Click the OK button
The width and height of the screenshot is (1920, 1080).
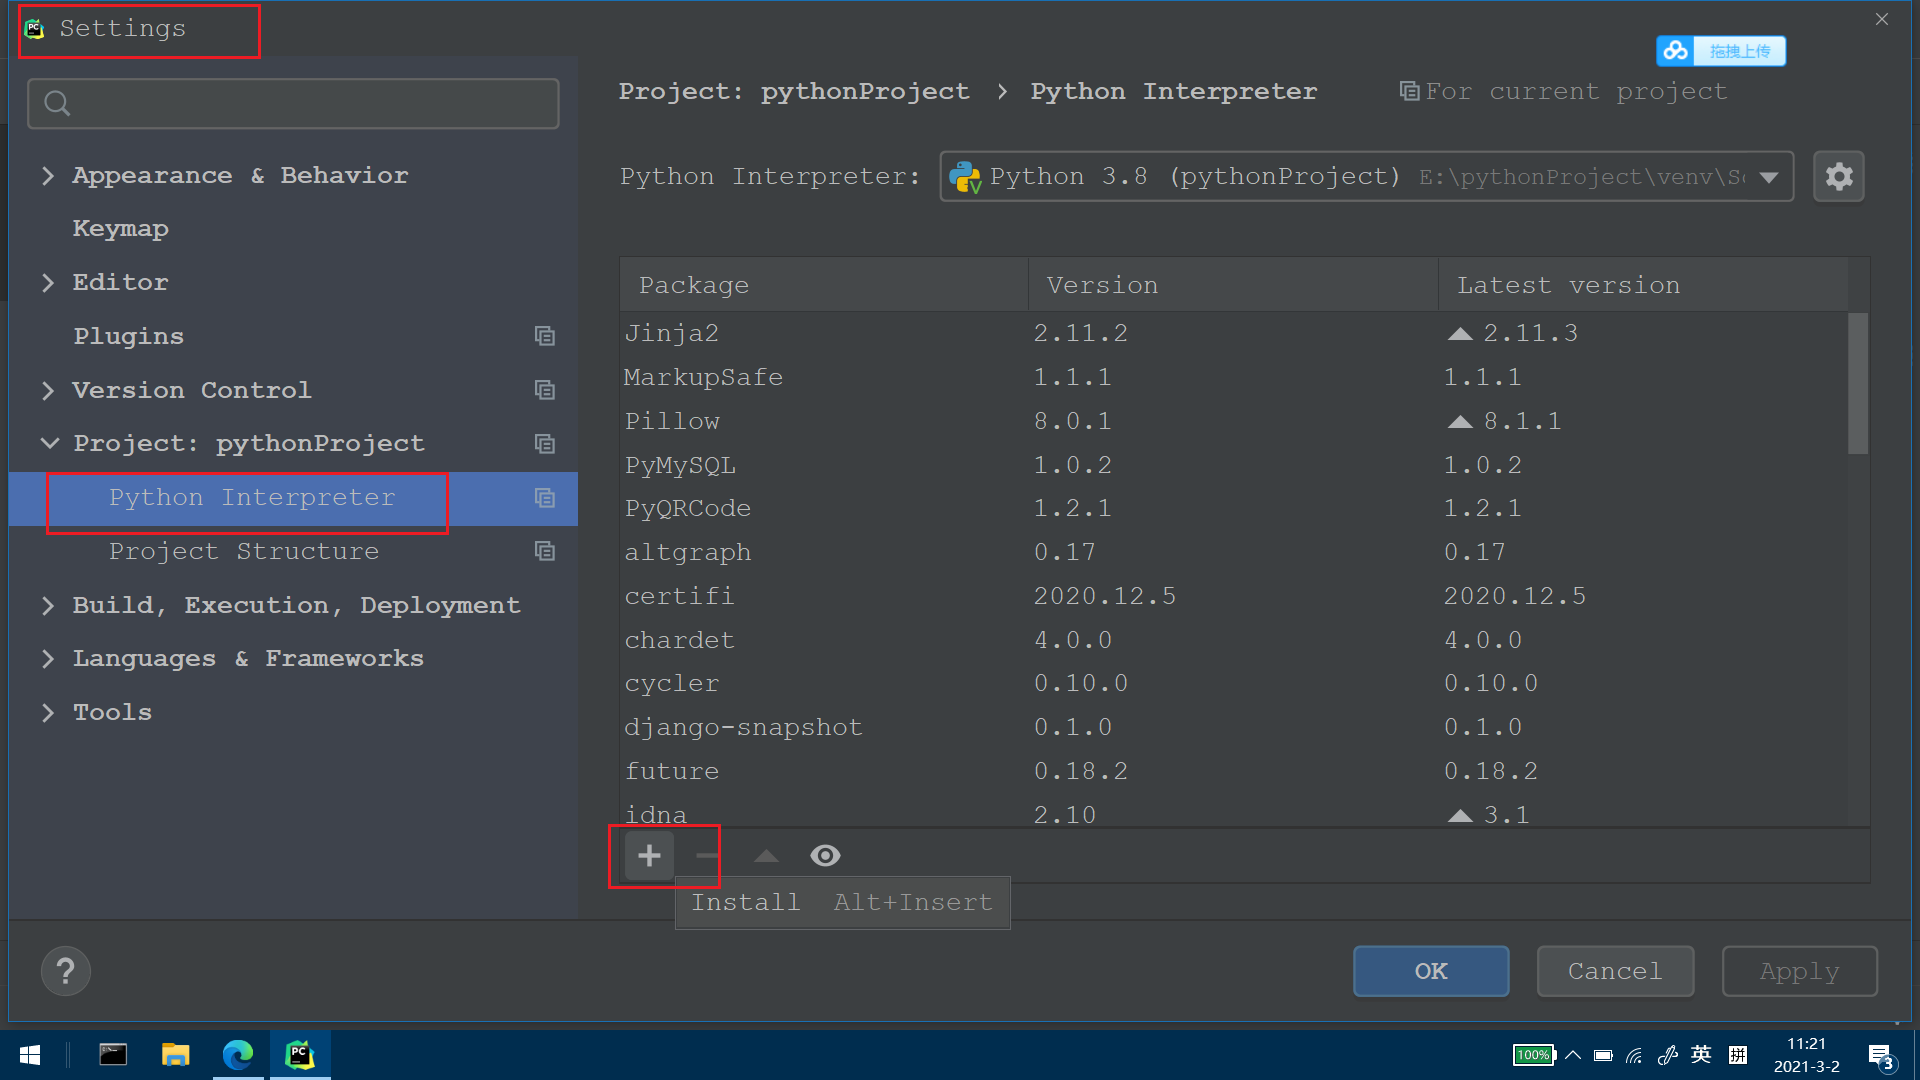[1431, 971]
